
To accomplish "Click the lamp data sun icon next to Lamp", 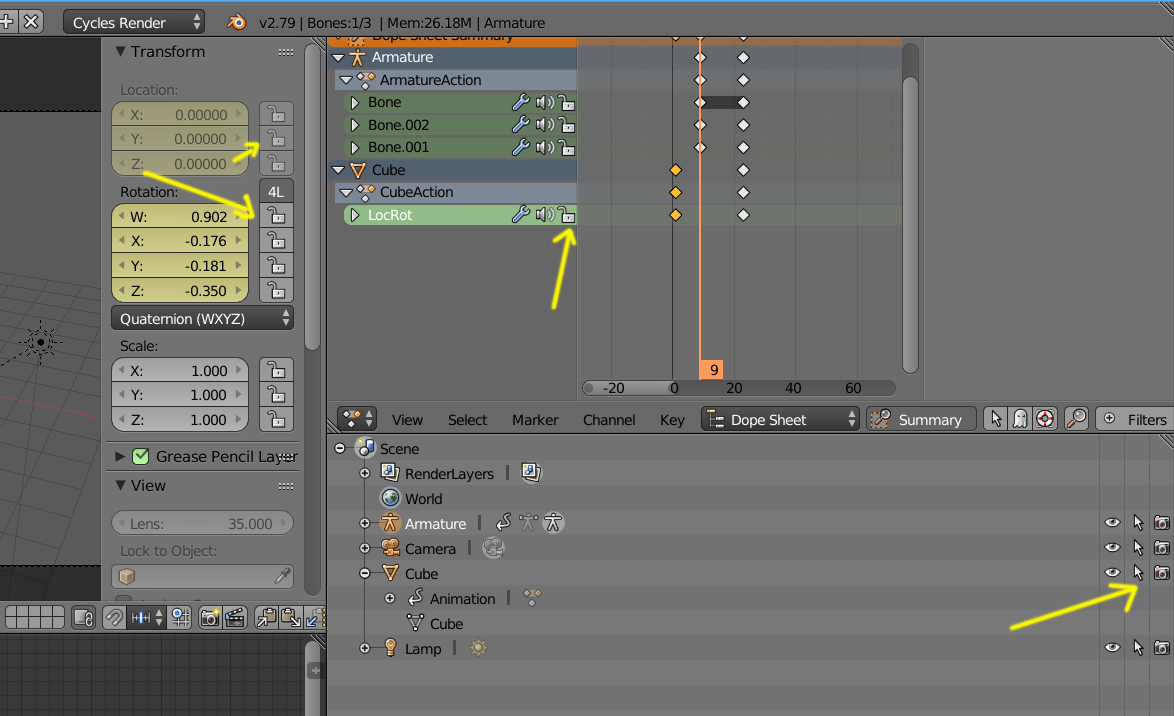I will [x=478, y=648].
